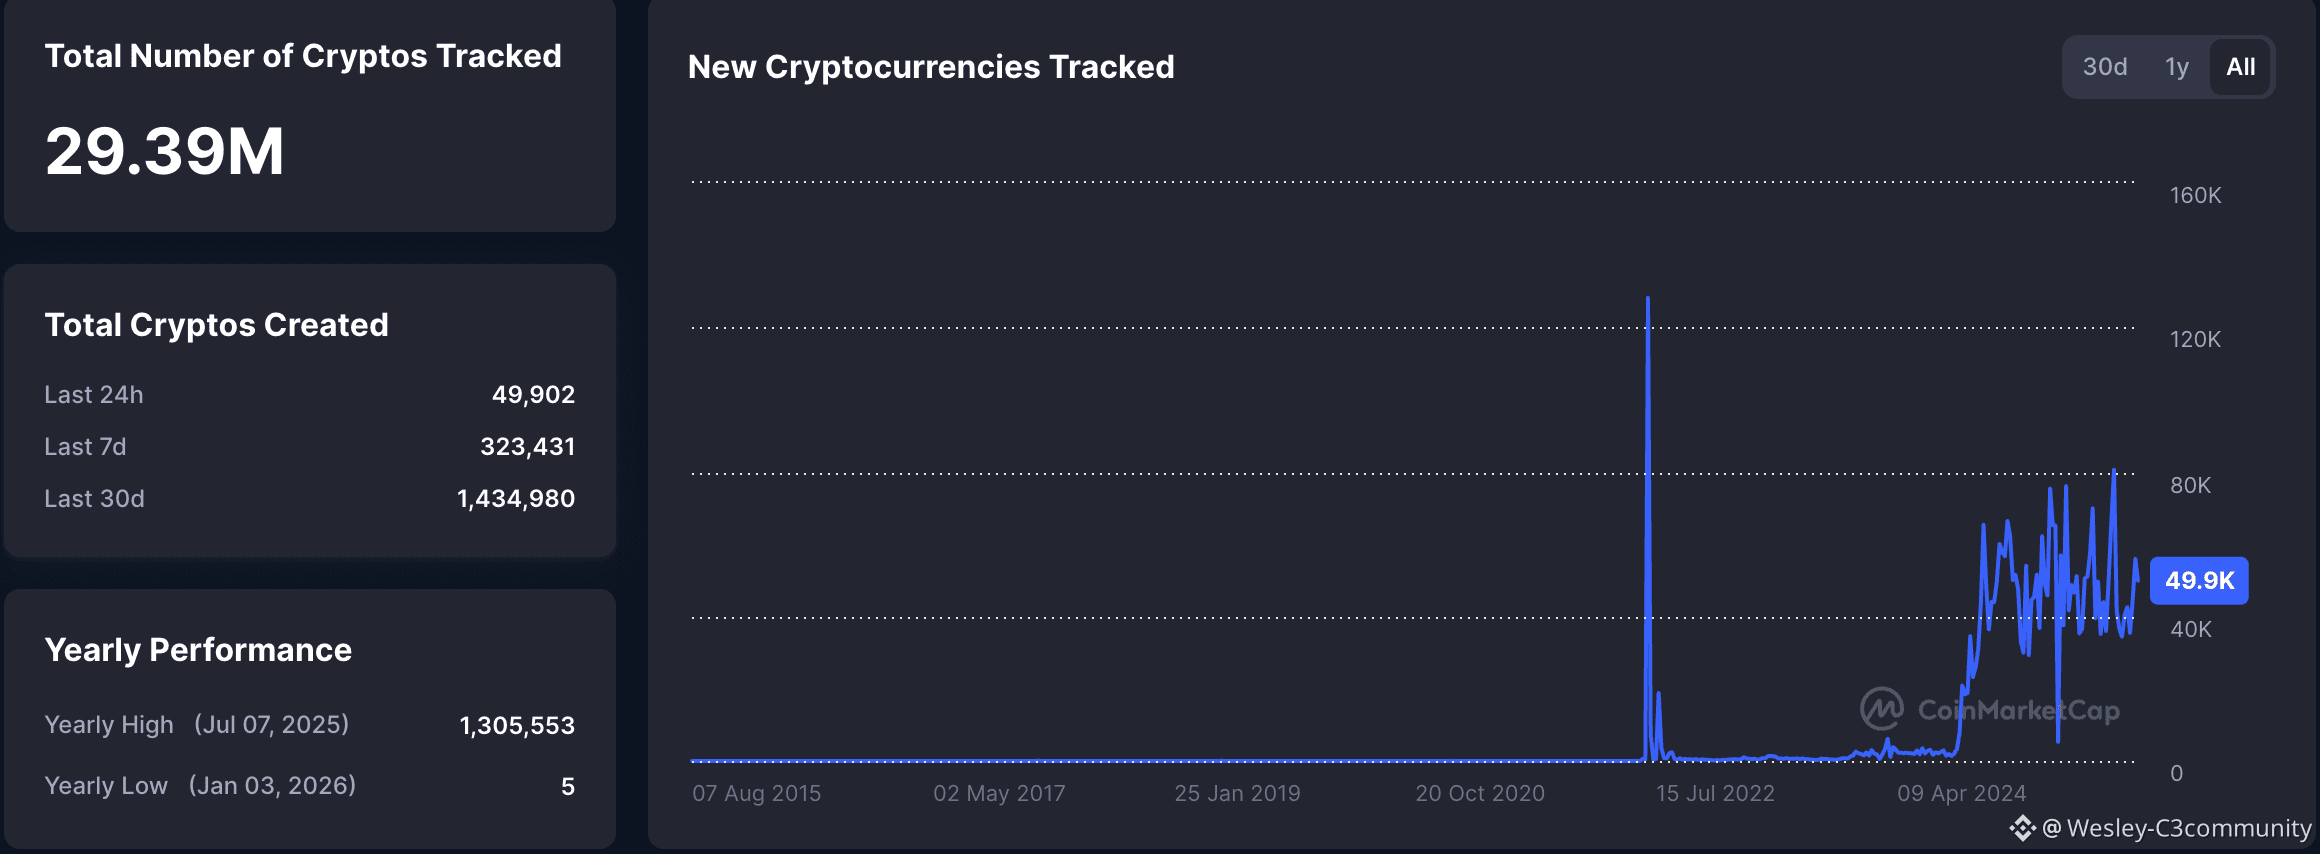Viewport: 2320px width, 854px height.
Task: Click the 15 Jul 2022 date label
Action: pos(1715,793)
